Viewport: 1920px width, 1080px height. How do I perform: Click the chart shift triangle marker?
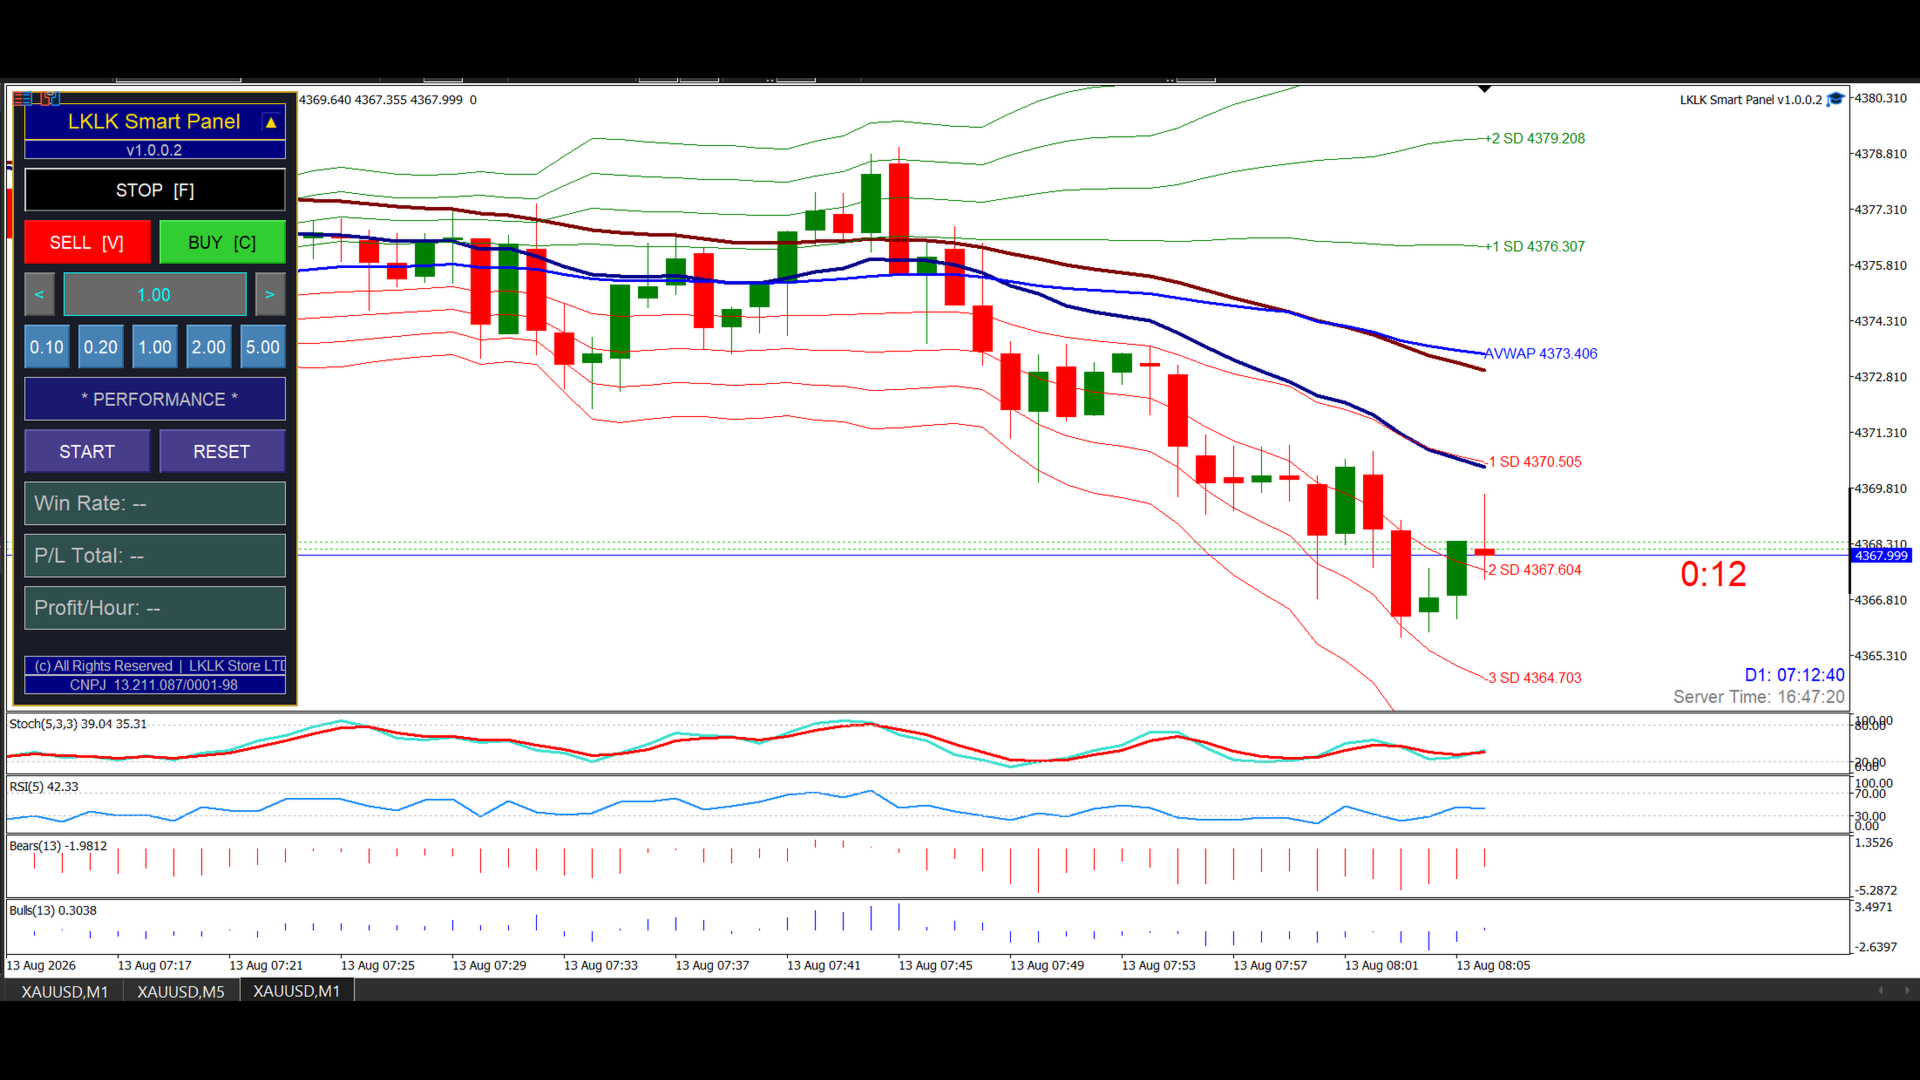pos(1485,89)
